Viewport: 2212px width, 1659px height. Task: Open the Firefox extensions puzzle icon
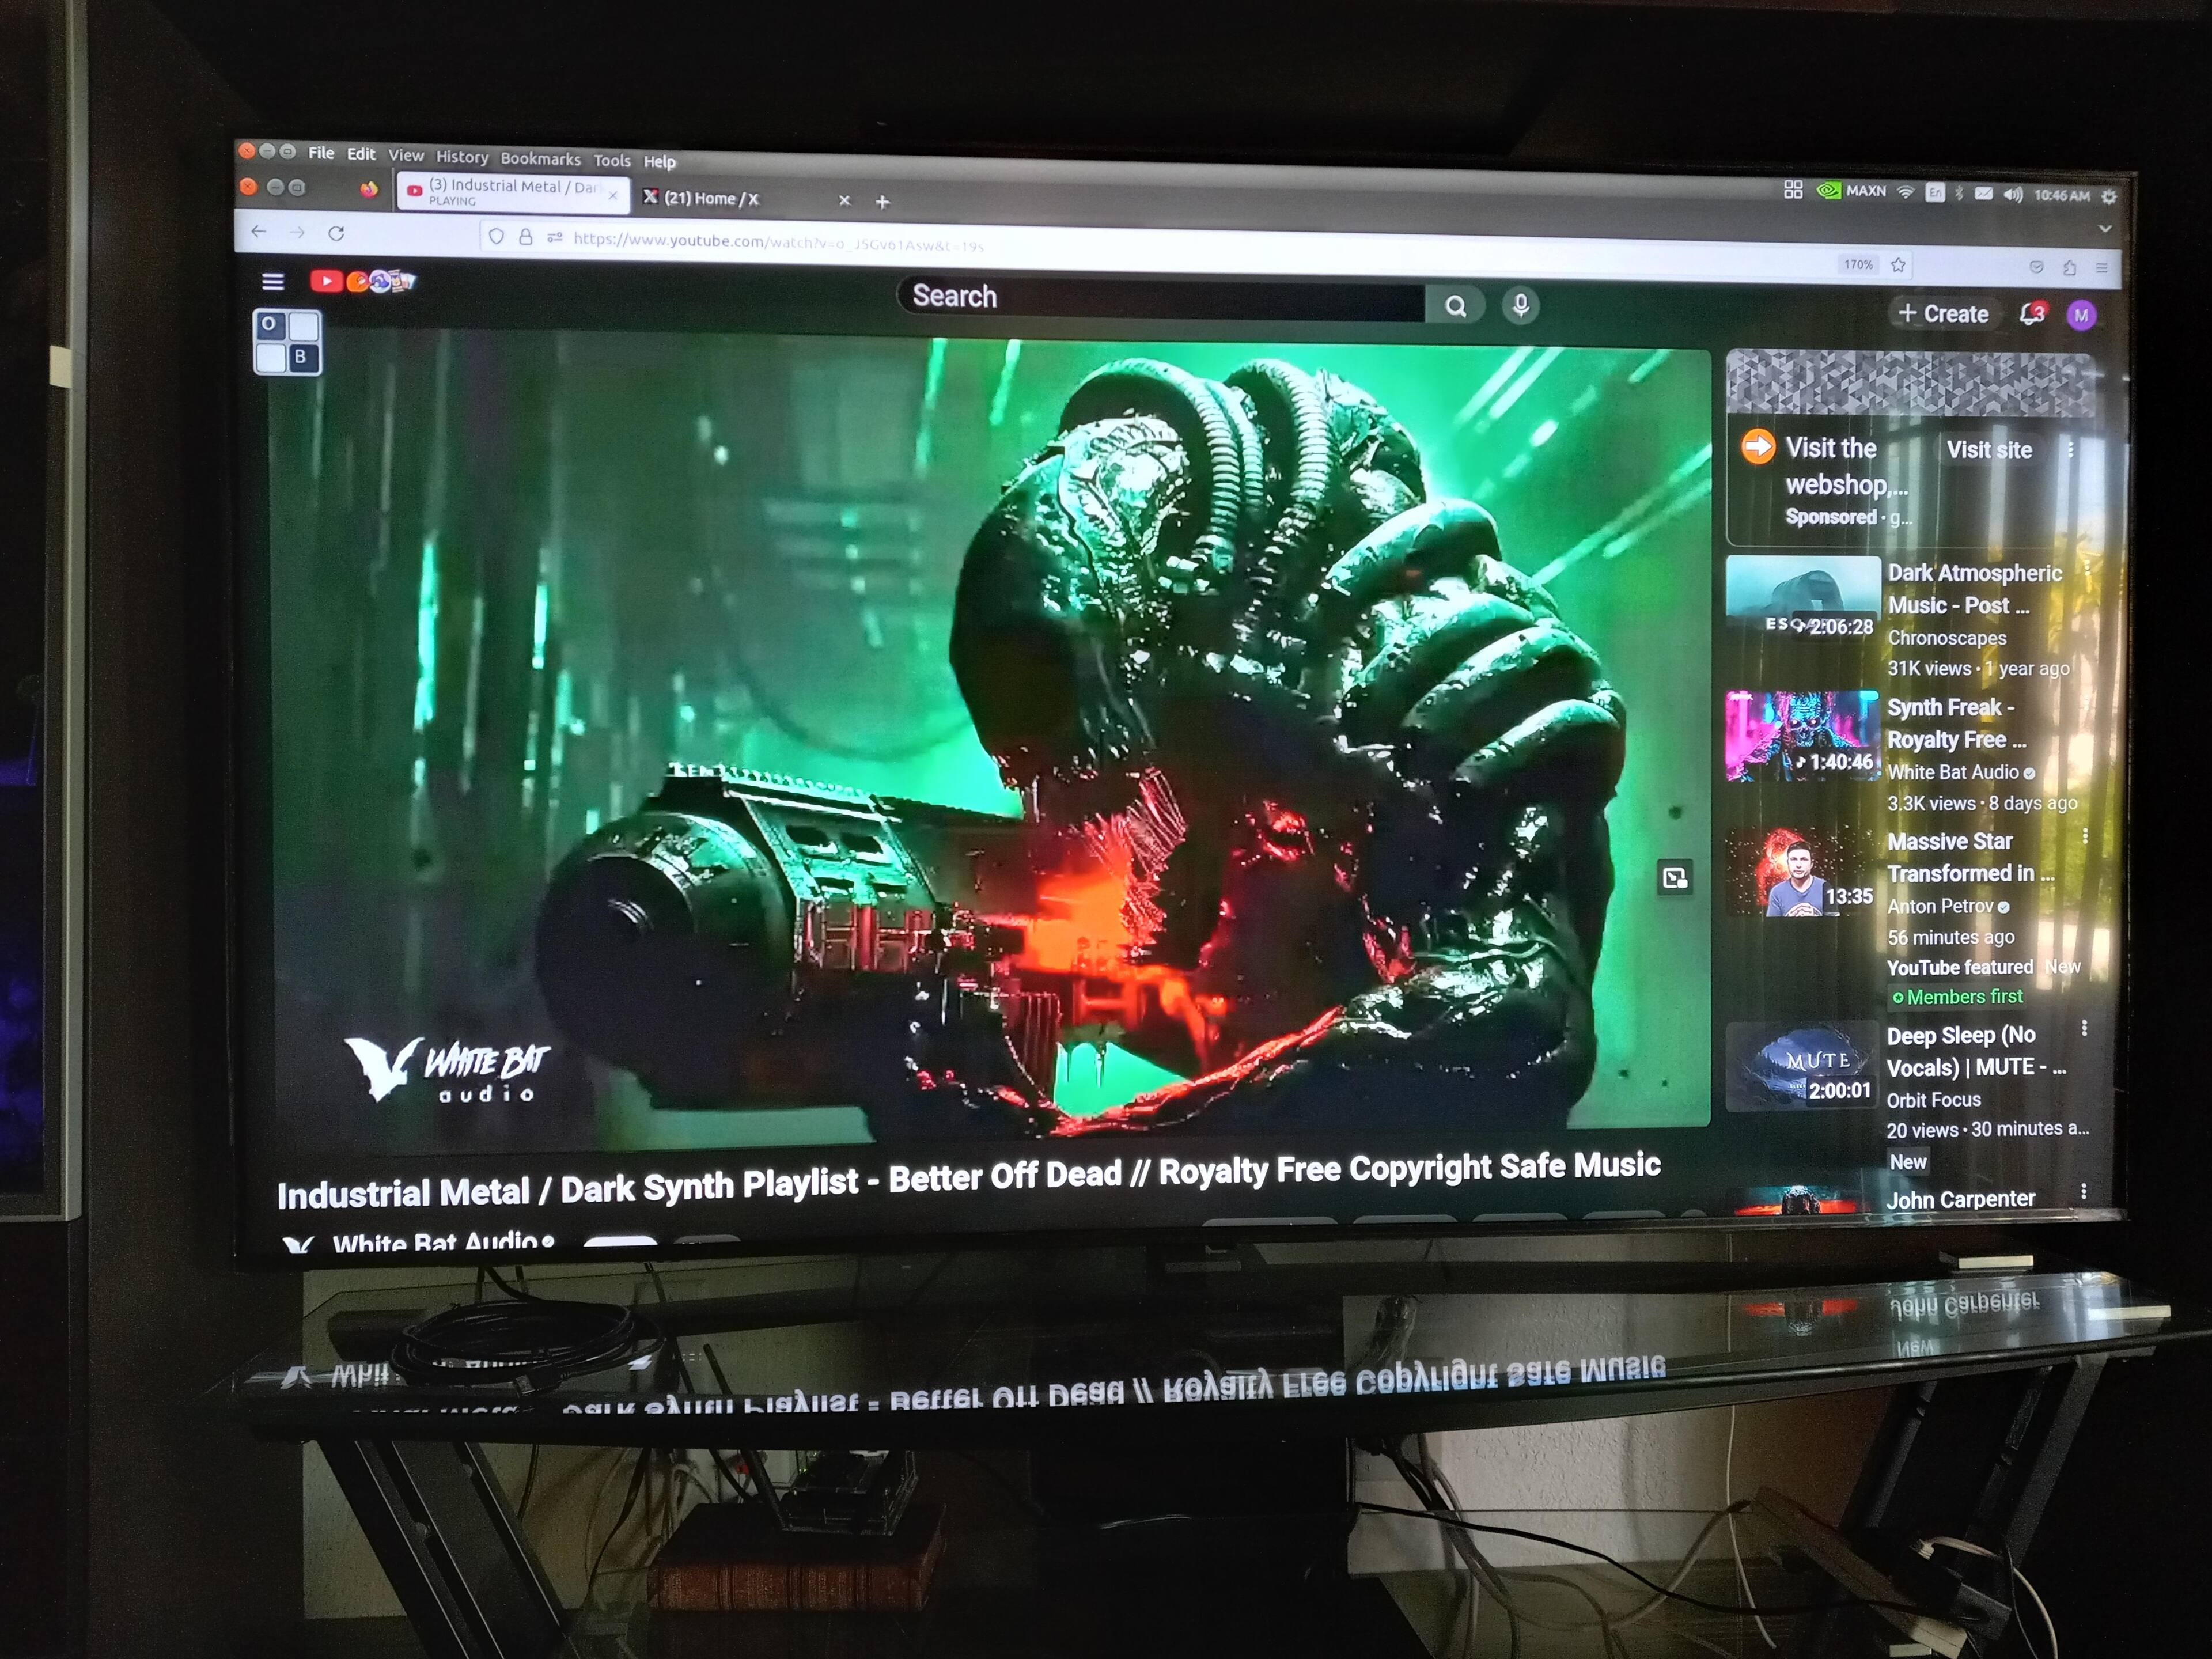pos(2069,267)
